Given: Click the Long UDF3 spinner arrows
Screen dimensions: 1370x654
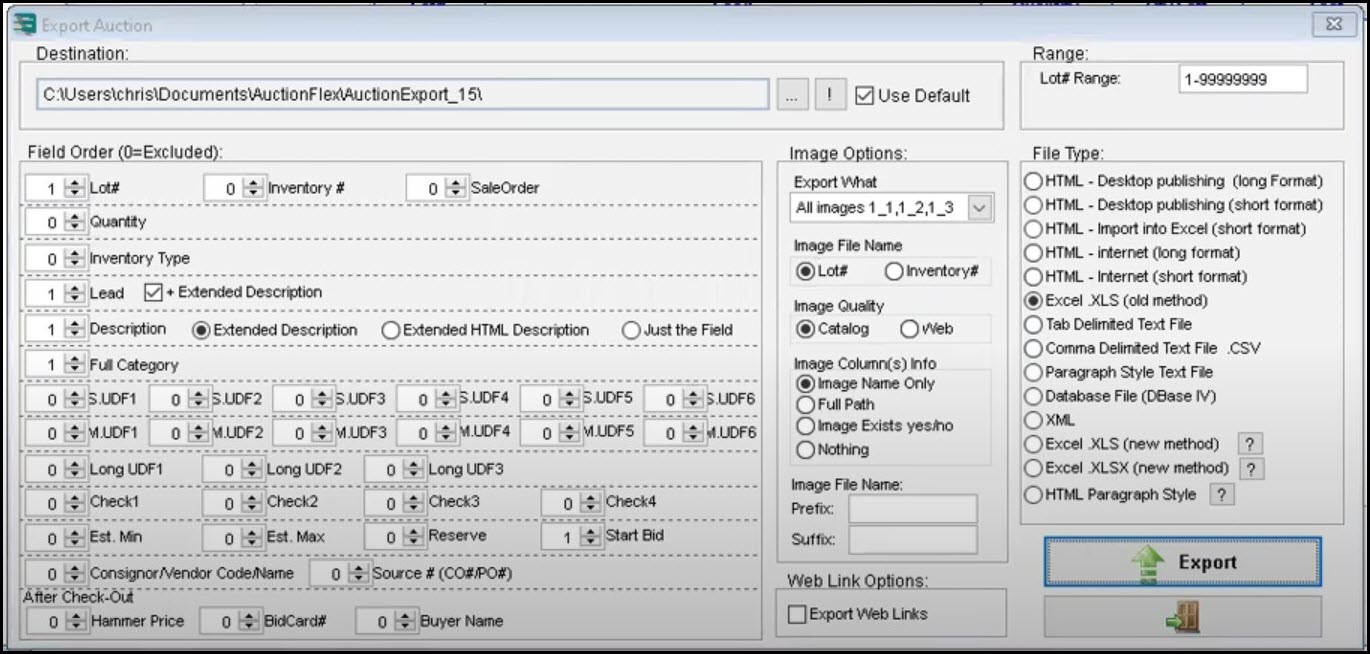Looking at the screenshot, I should click(415, 470).
